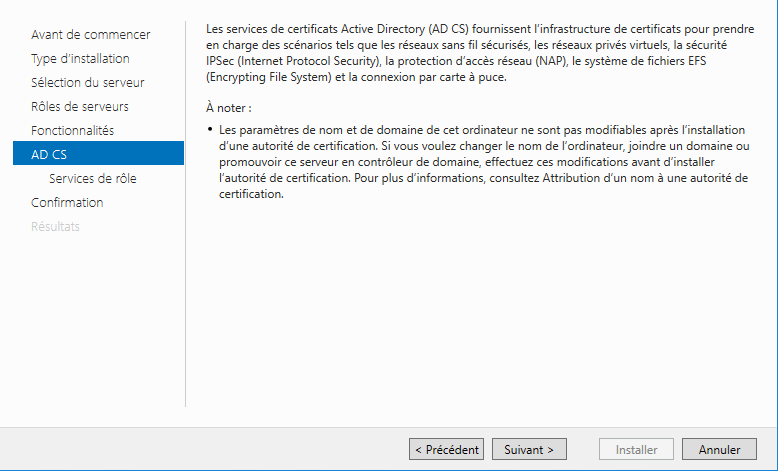Click the 'À noter :' heading text
This screenshot has width=778, height=471.
pyautogui.click(x=229, y=108)
